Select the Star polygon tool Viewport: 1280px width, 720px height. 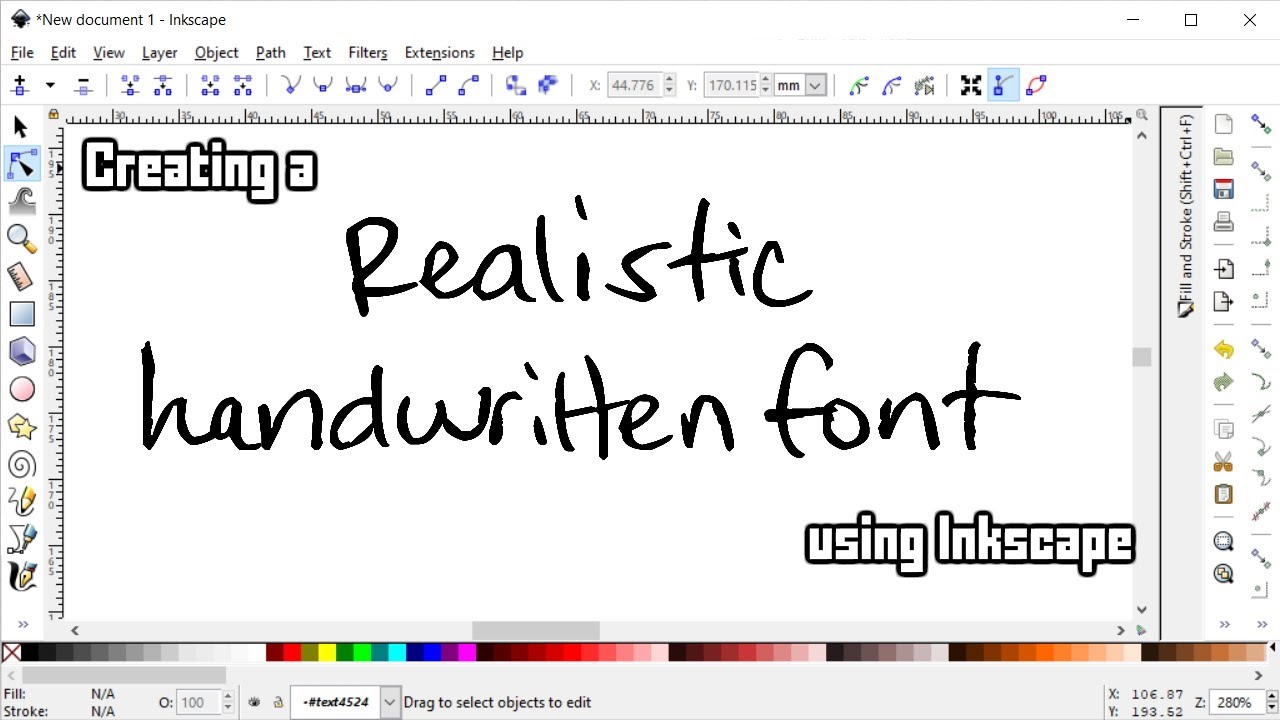pyautogui.click(x=21, y=427)
